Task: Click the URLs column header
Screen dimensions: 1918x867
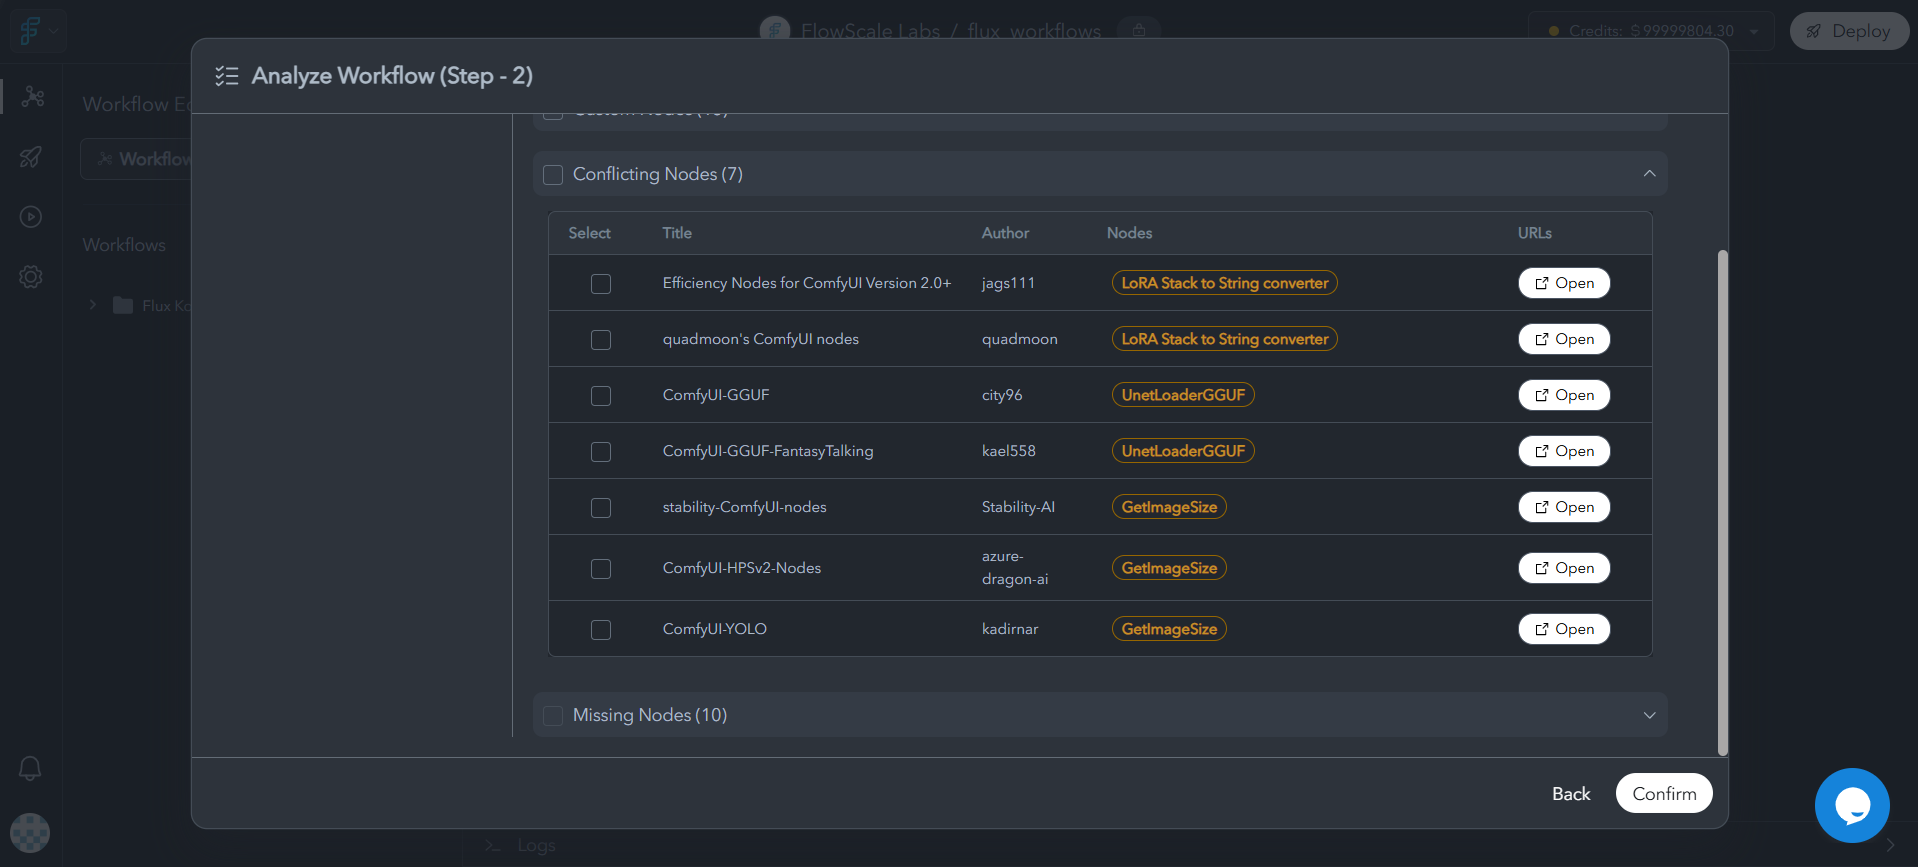Action: [x=1534, y=233]
